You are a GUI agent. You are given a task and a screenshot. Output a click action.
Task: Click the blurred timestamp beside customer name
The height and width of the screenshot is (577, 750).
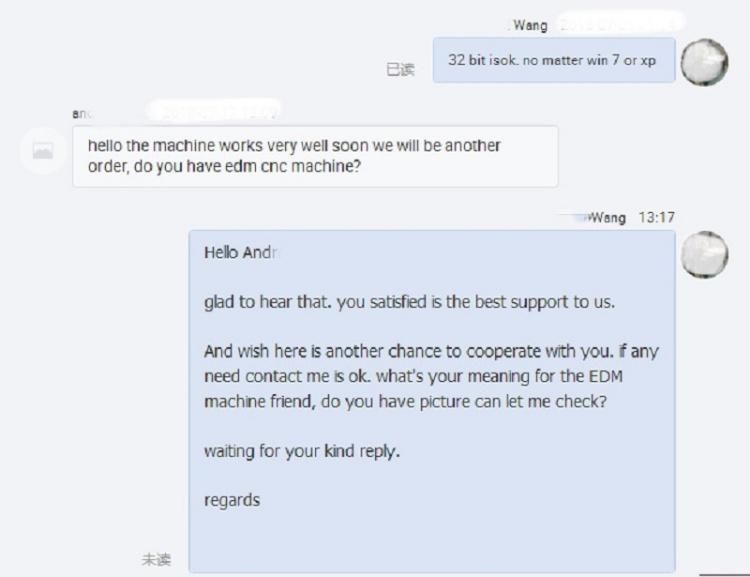point(213,111)
